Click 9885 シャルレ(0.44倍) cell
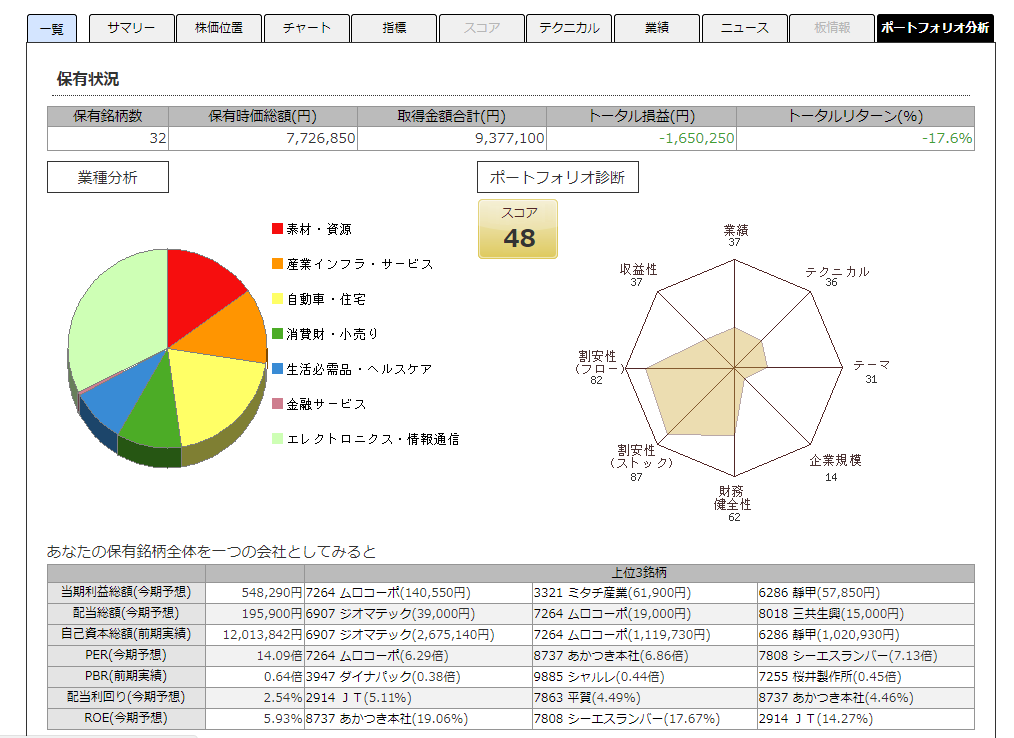The height and width of the screenshot is (738, 1014). (645, 677)
